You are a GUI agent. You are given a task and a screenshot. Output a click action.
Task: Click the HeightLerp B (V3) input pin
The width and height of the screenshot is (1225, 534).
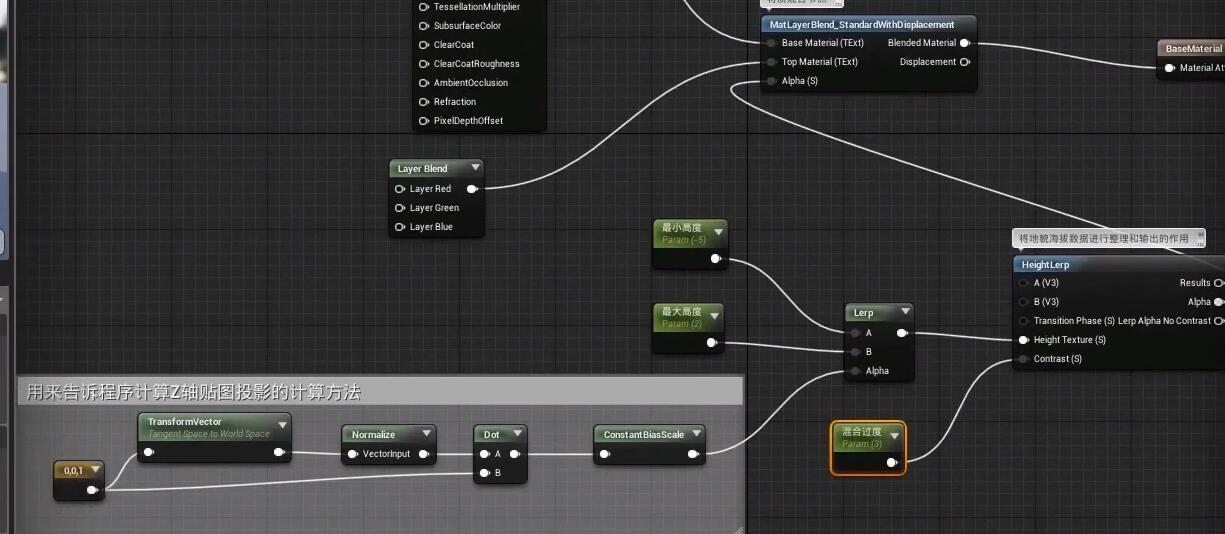(x=1023, y=302)
